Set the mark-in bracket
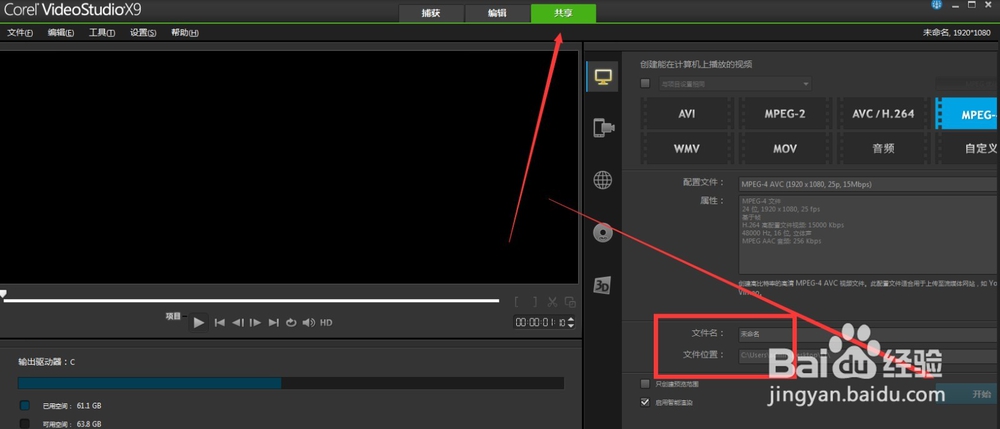Viewport: 1000px width, 429px height. tap(518, 302)
